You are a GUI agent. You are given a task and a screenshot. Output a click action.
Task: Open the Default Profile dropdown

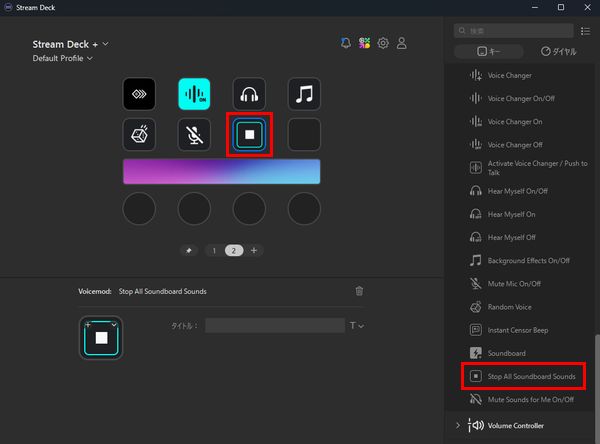(62, 58)
